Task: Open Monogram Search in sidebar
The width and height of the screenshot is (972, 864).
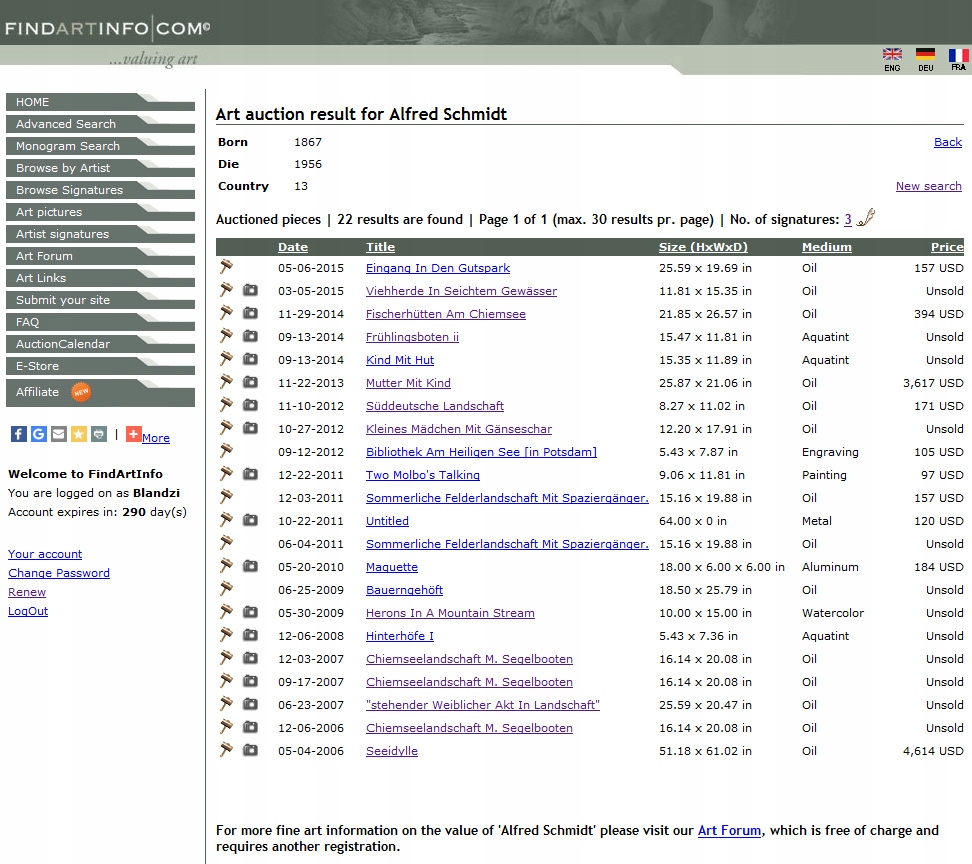Action: point(100,146)
